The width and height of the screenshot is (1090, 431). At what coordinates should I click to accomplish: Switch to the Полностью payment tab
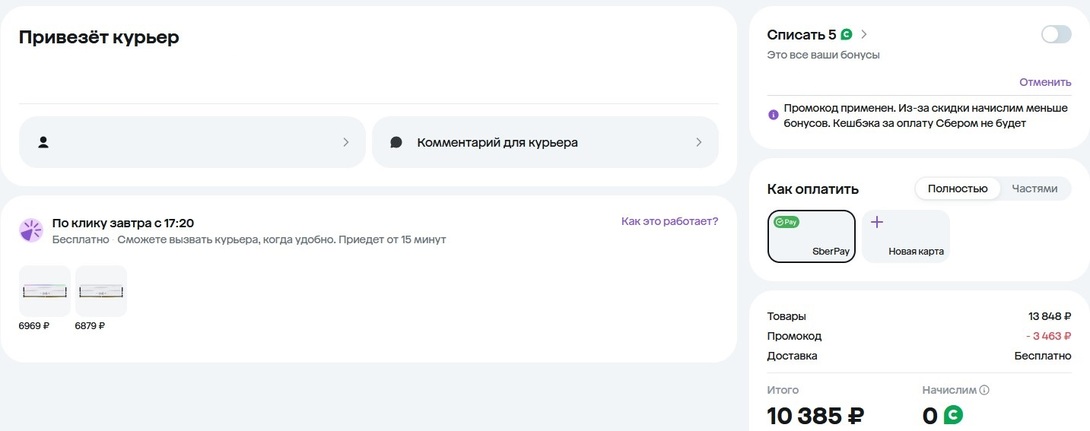[957, 188]
